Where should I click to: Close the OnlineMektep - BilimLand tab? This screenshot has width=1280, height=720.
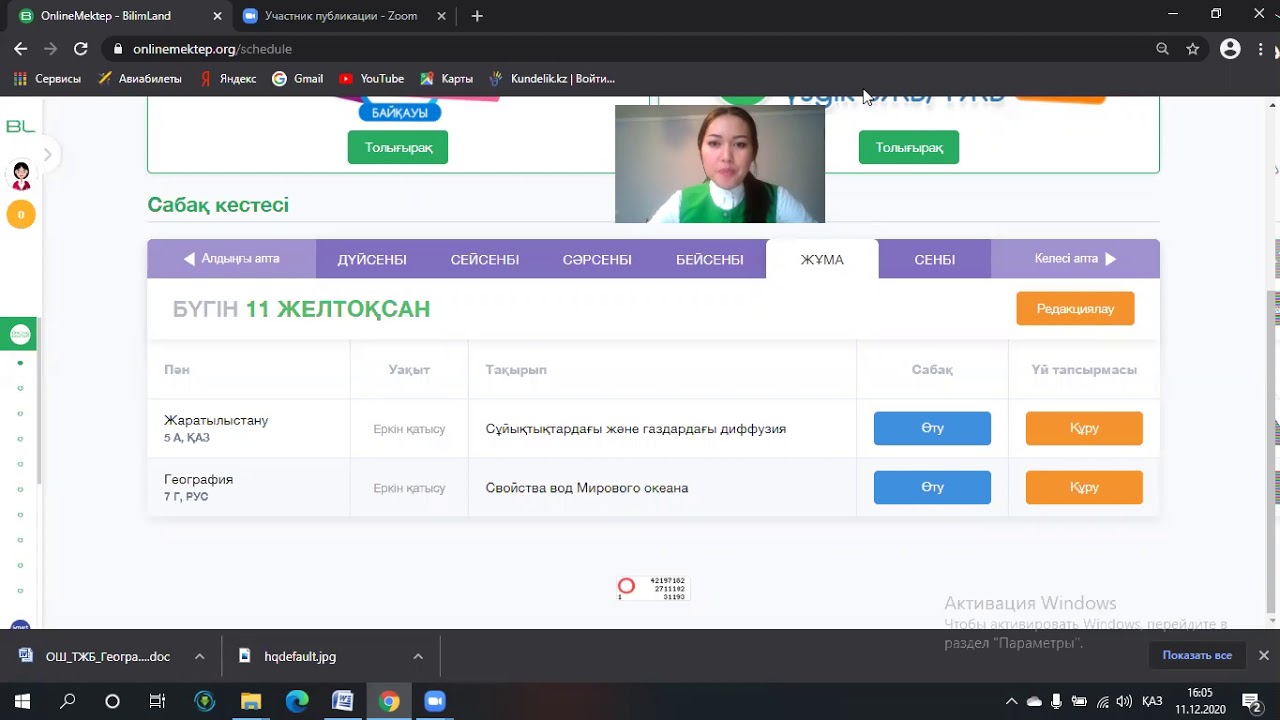(215, 16)
